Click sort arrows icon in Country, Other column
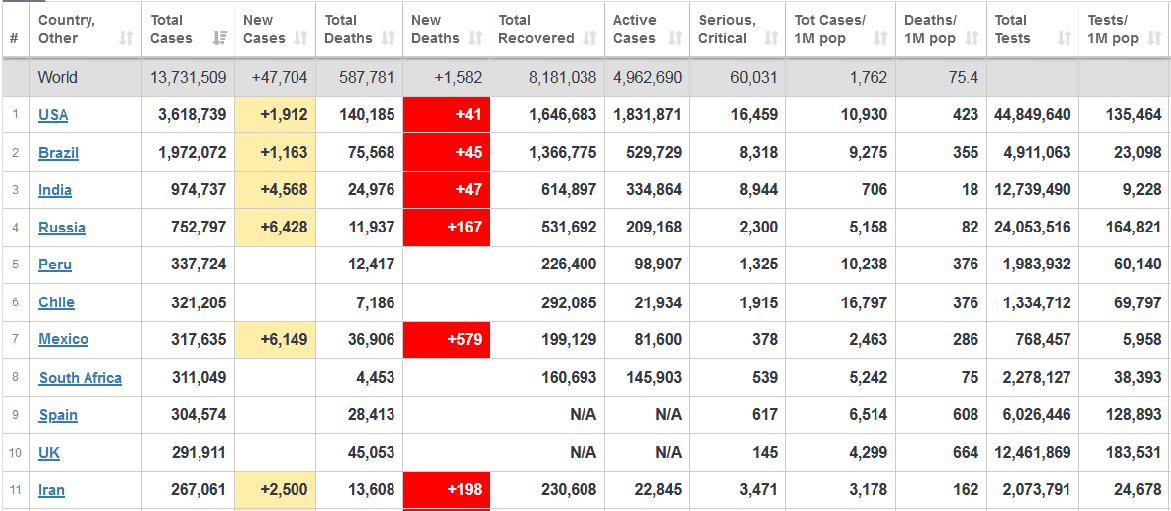The image size is (1171, 511). pos(126,39)
